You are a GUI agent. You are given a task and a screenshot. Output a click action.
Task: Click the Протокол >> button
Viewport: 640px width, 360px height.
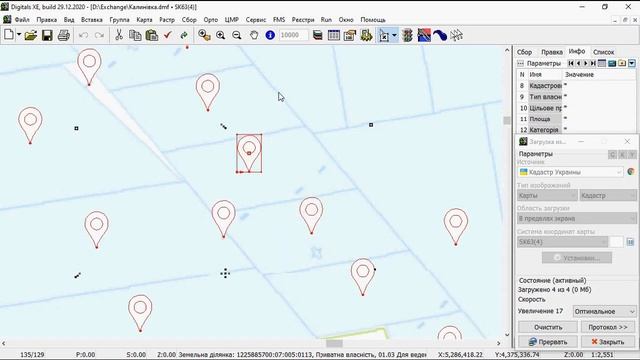click(x=608, y=327)
